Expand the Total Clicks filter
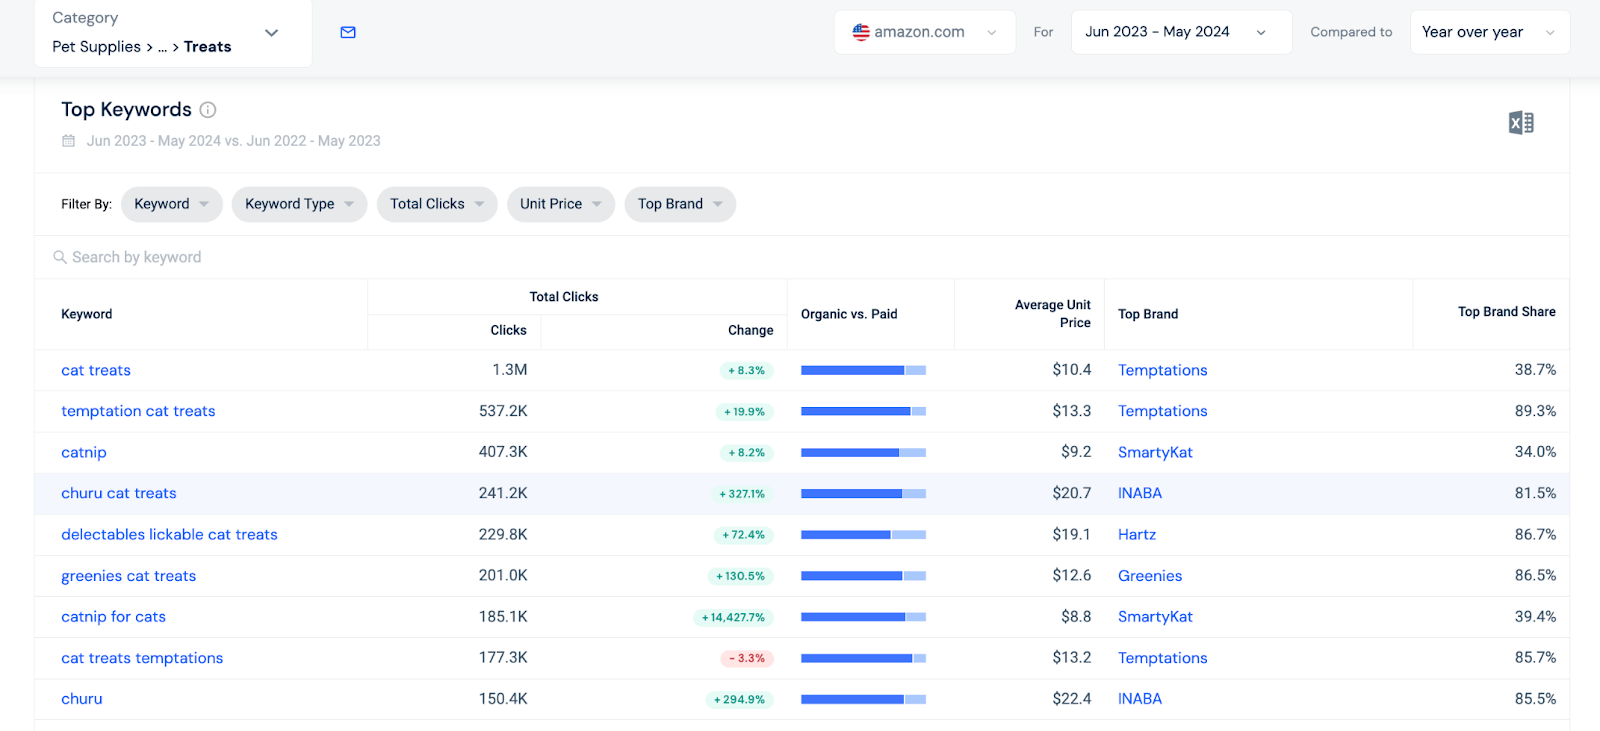 (x=436, y=204)
